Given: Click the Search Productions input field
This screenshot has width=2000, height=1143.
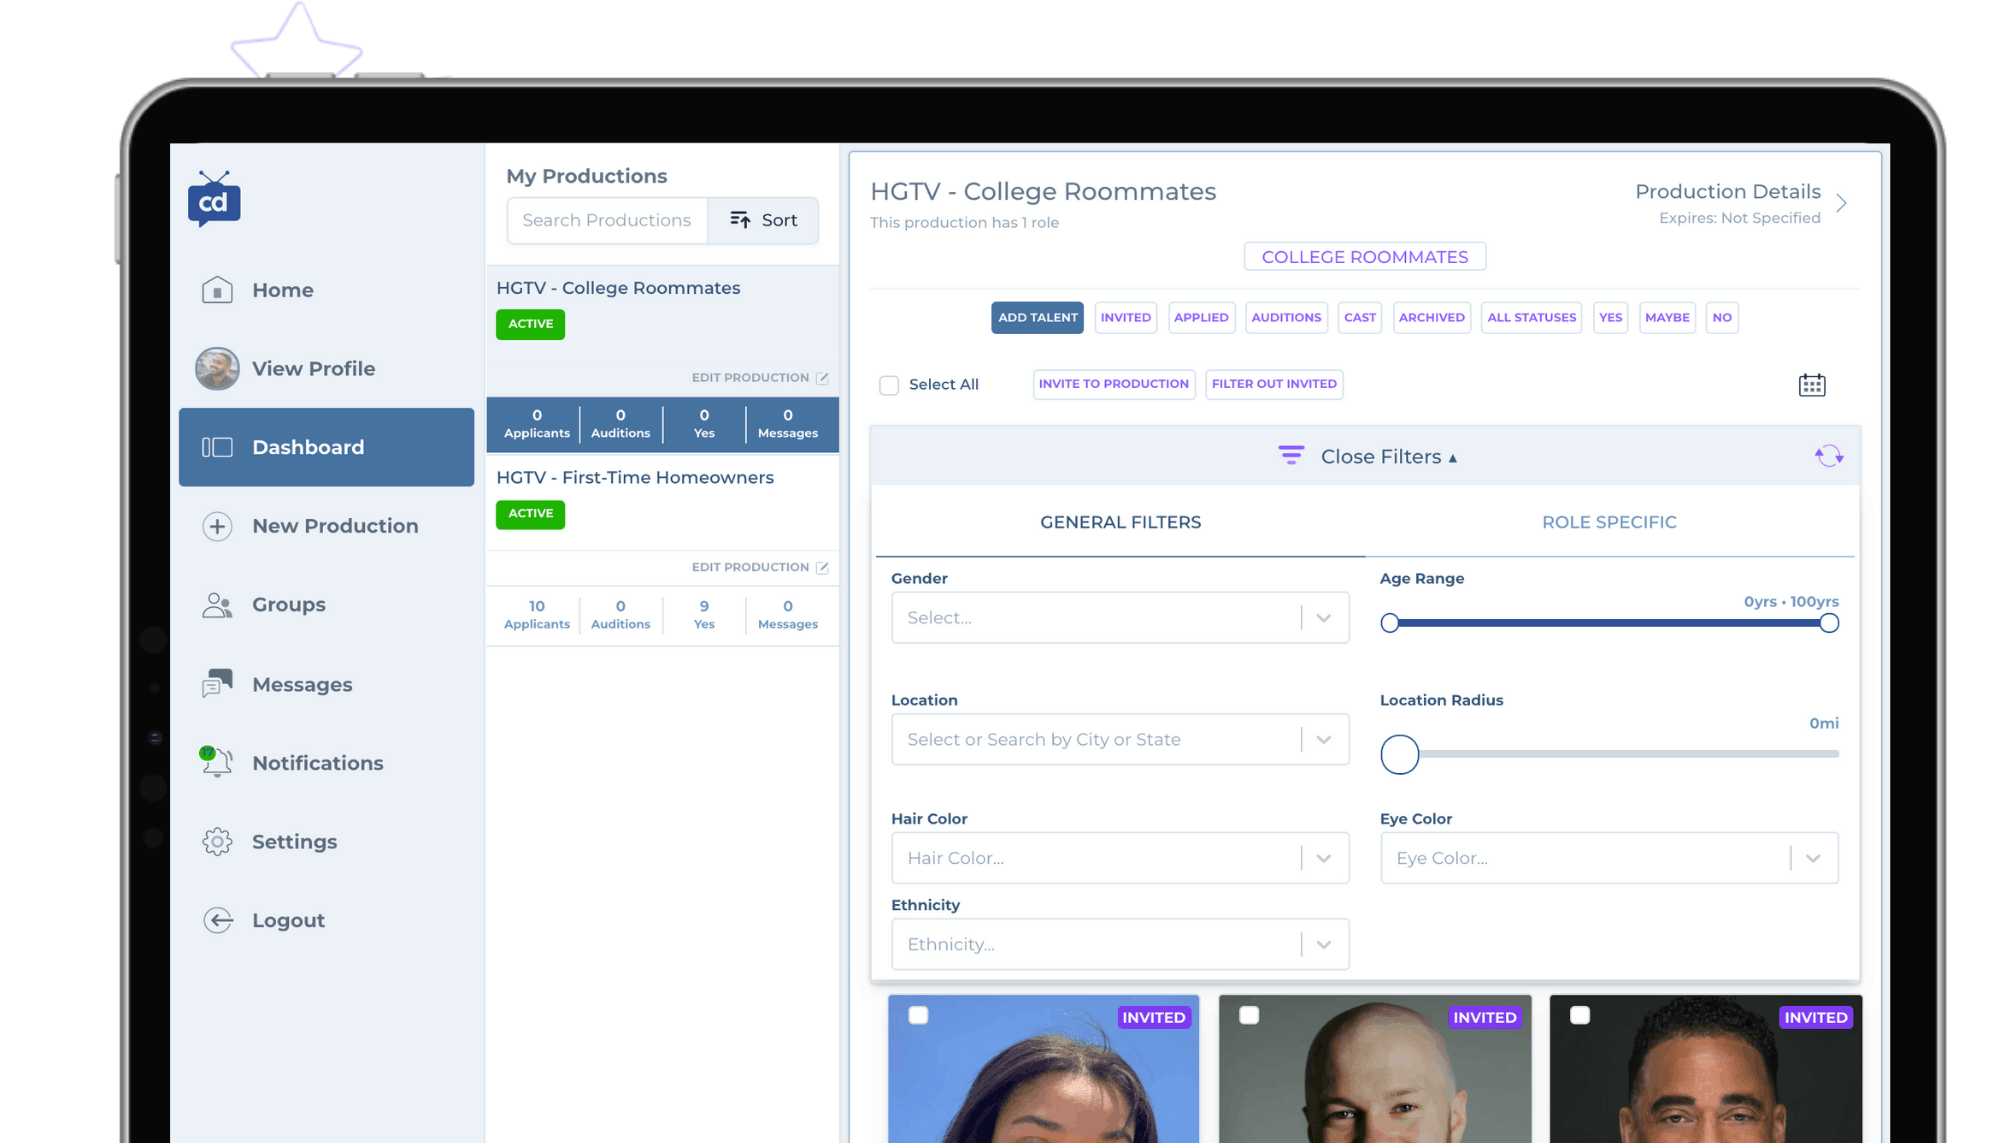Looking at the screenshot, I should pyautogui.click(x=606, y=220).
